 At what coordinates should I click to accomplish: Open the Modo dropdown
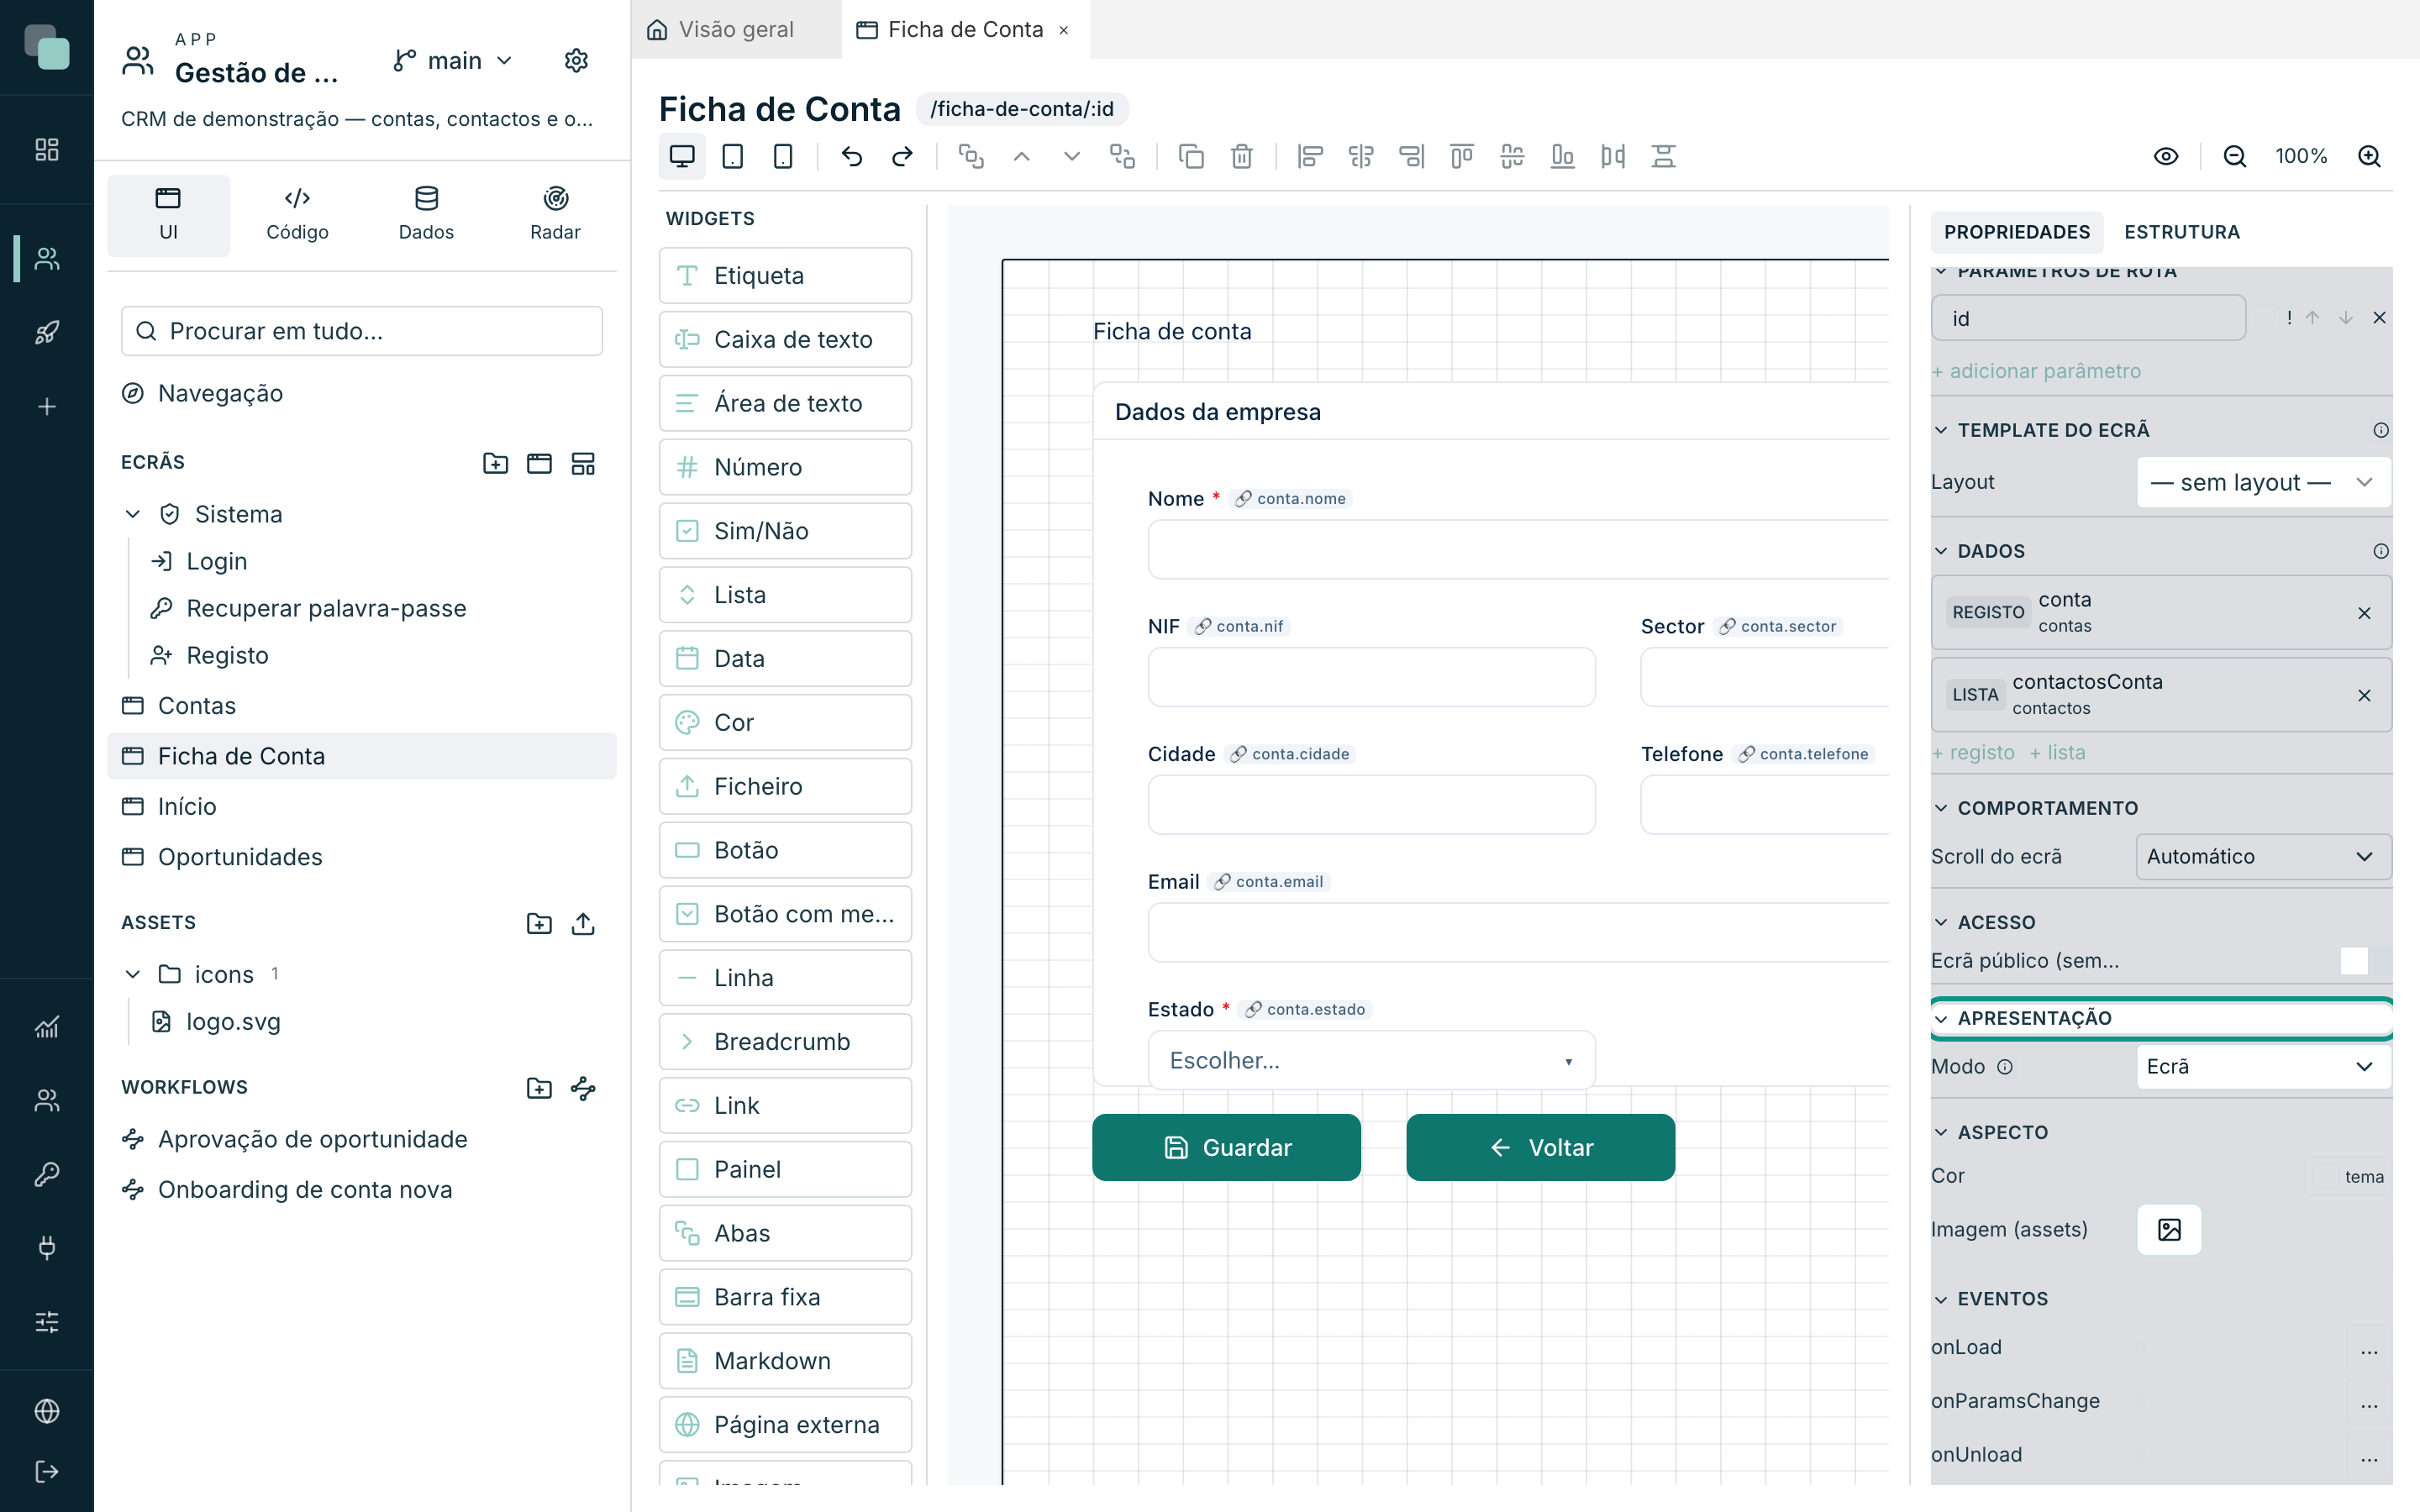2263,1067
